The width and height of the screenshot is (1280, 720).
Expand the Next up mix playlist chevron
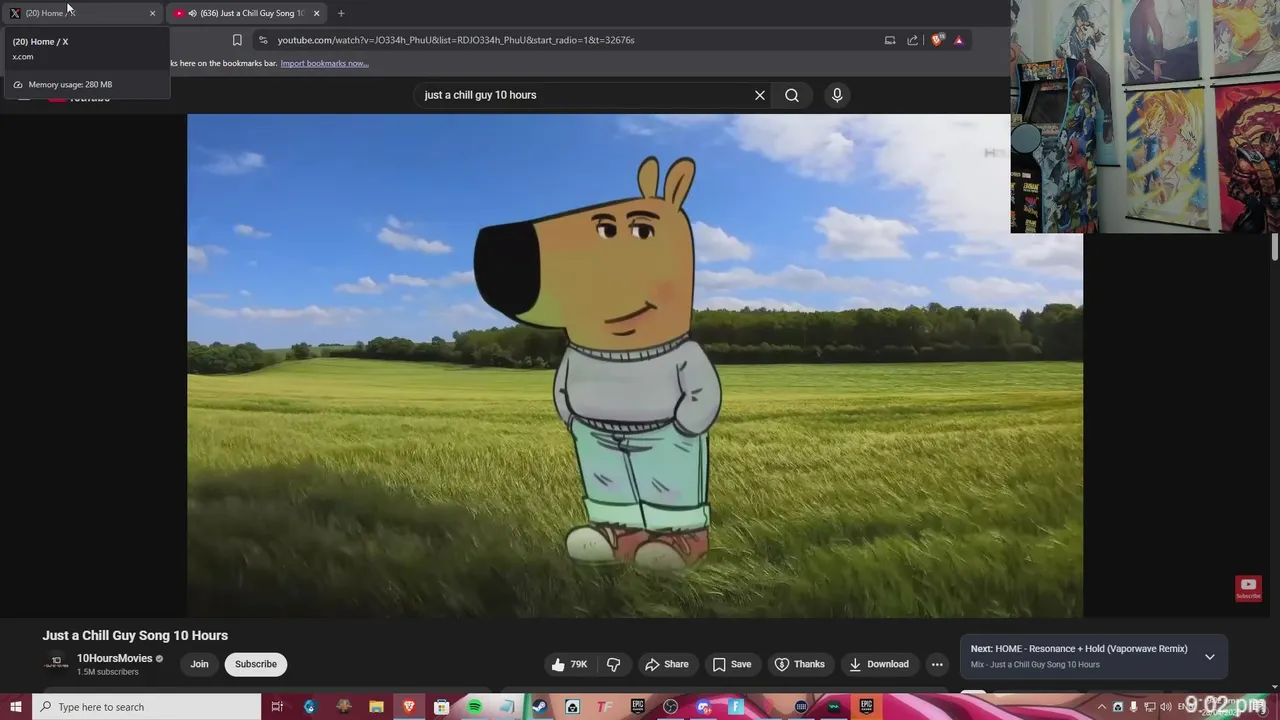coord(1210,657)
